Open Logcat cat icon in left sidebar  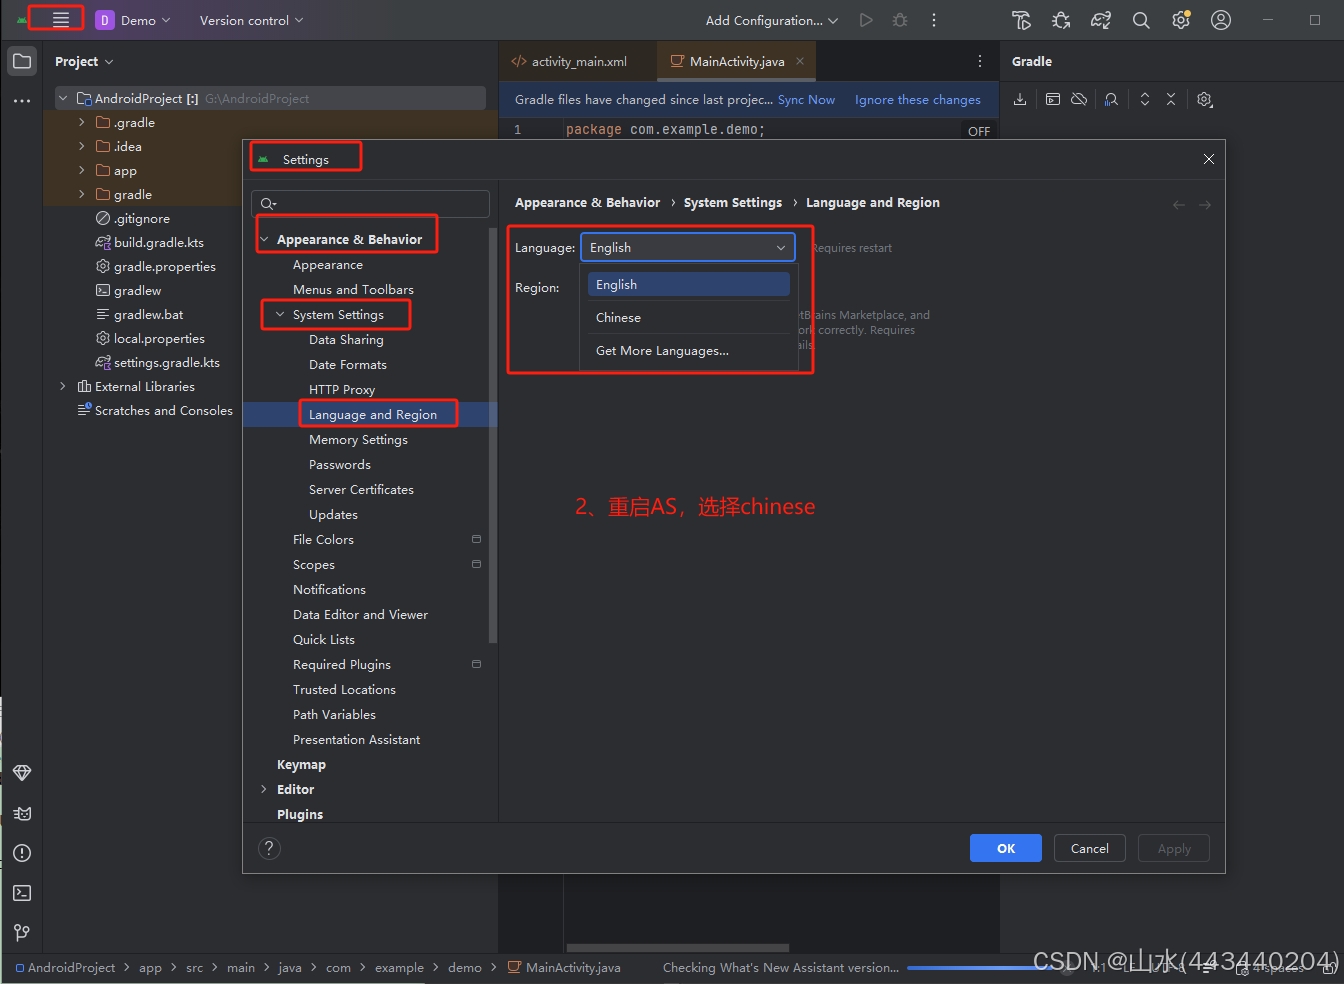pos(22,813)
